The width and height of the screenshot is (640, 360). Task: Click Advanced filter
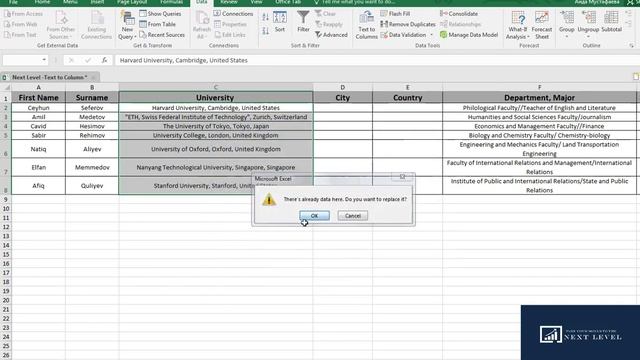pos(331,35)
